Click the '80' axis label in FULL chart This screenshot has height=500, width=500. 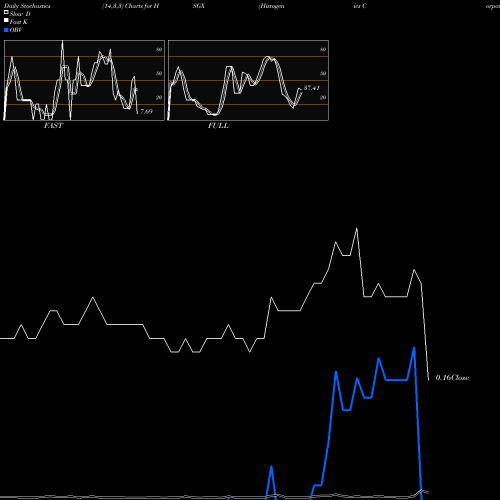323,49
